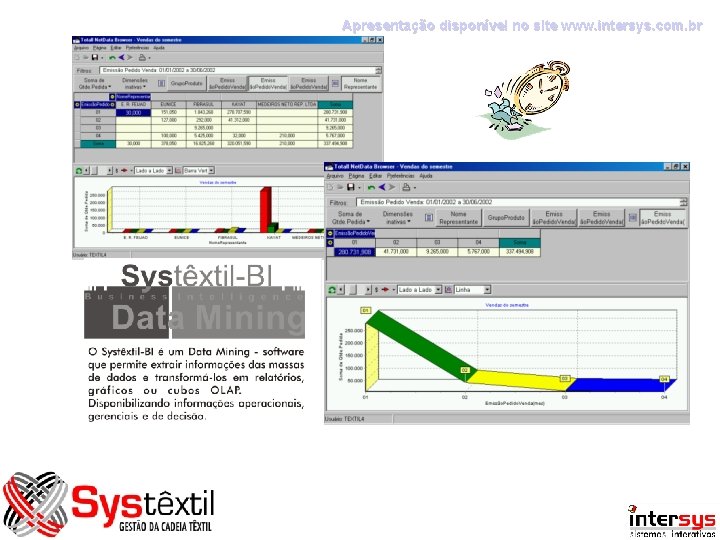Viewport: 720px width, 540px height.
Task: Click chart scroll right arrow in line chart window
Action: coord(368,290)
